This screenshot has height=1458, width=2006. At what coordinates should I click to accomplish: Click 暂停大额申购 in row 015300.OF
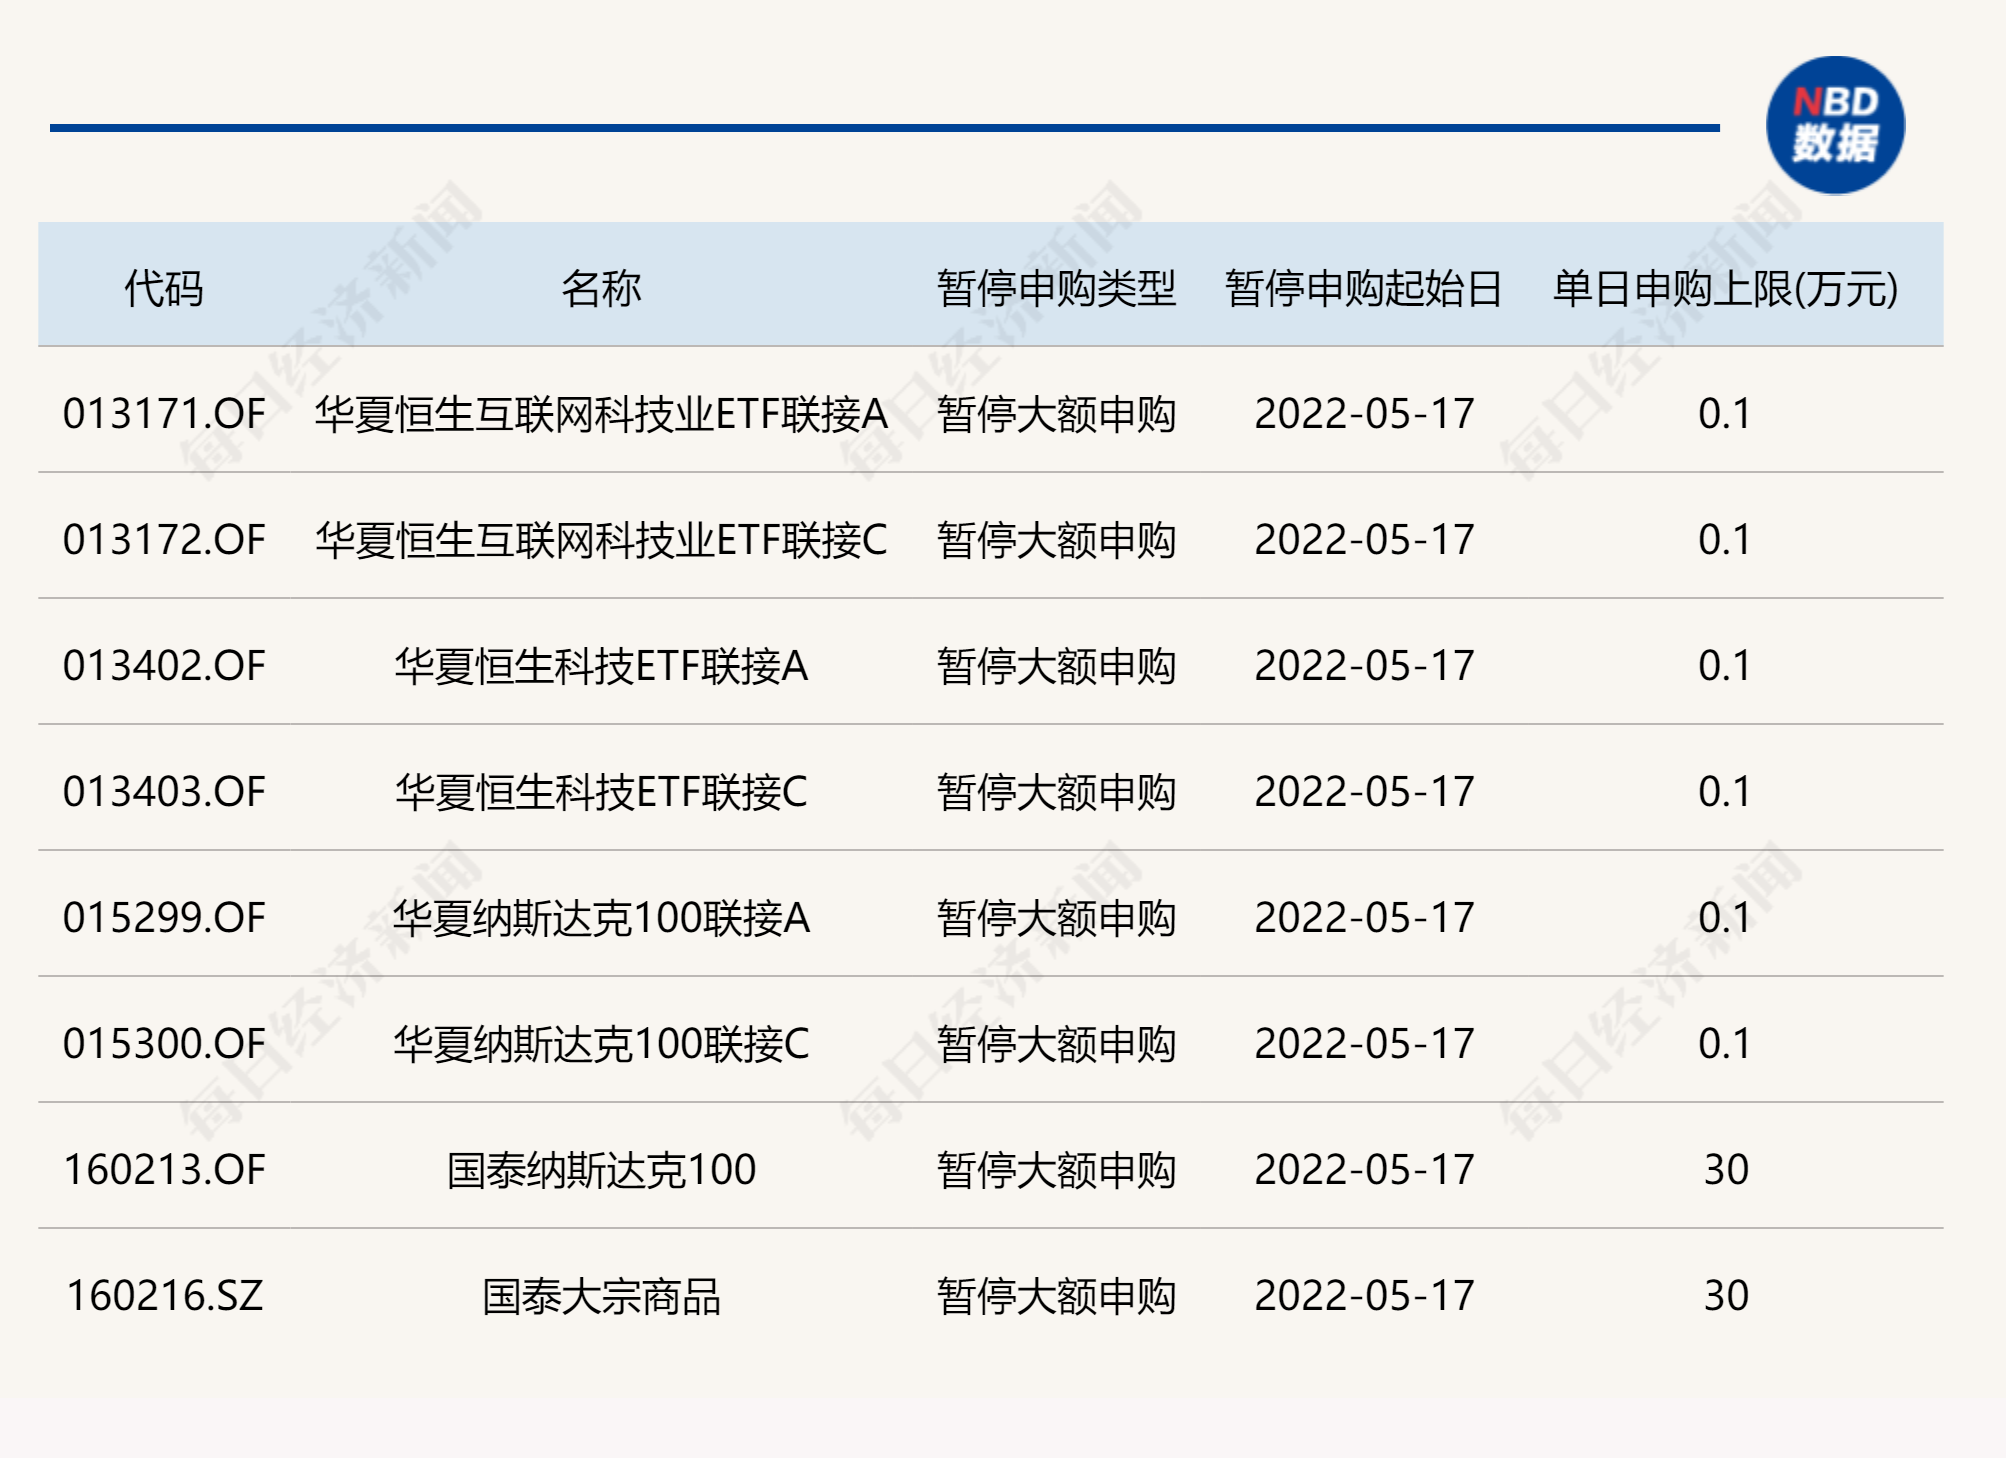coord(1056,1044)
